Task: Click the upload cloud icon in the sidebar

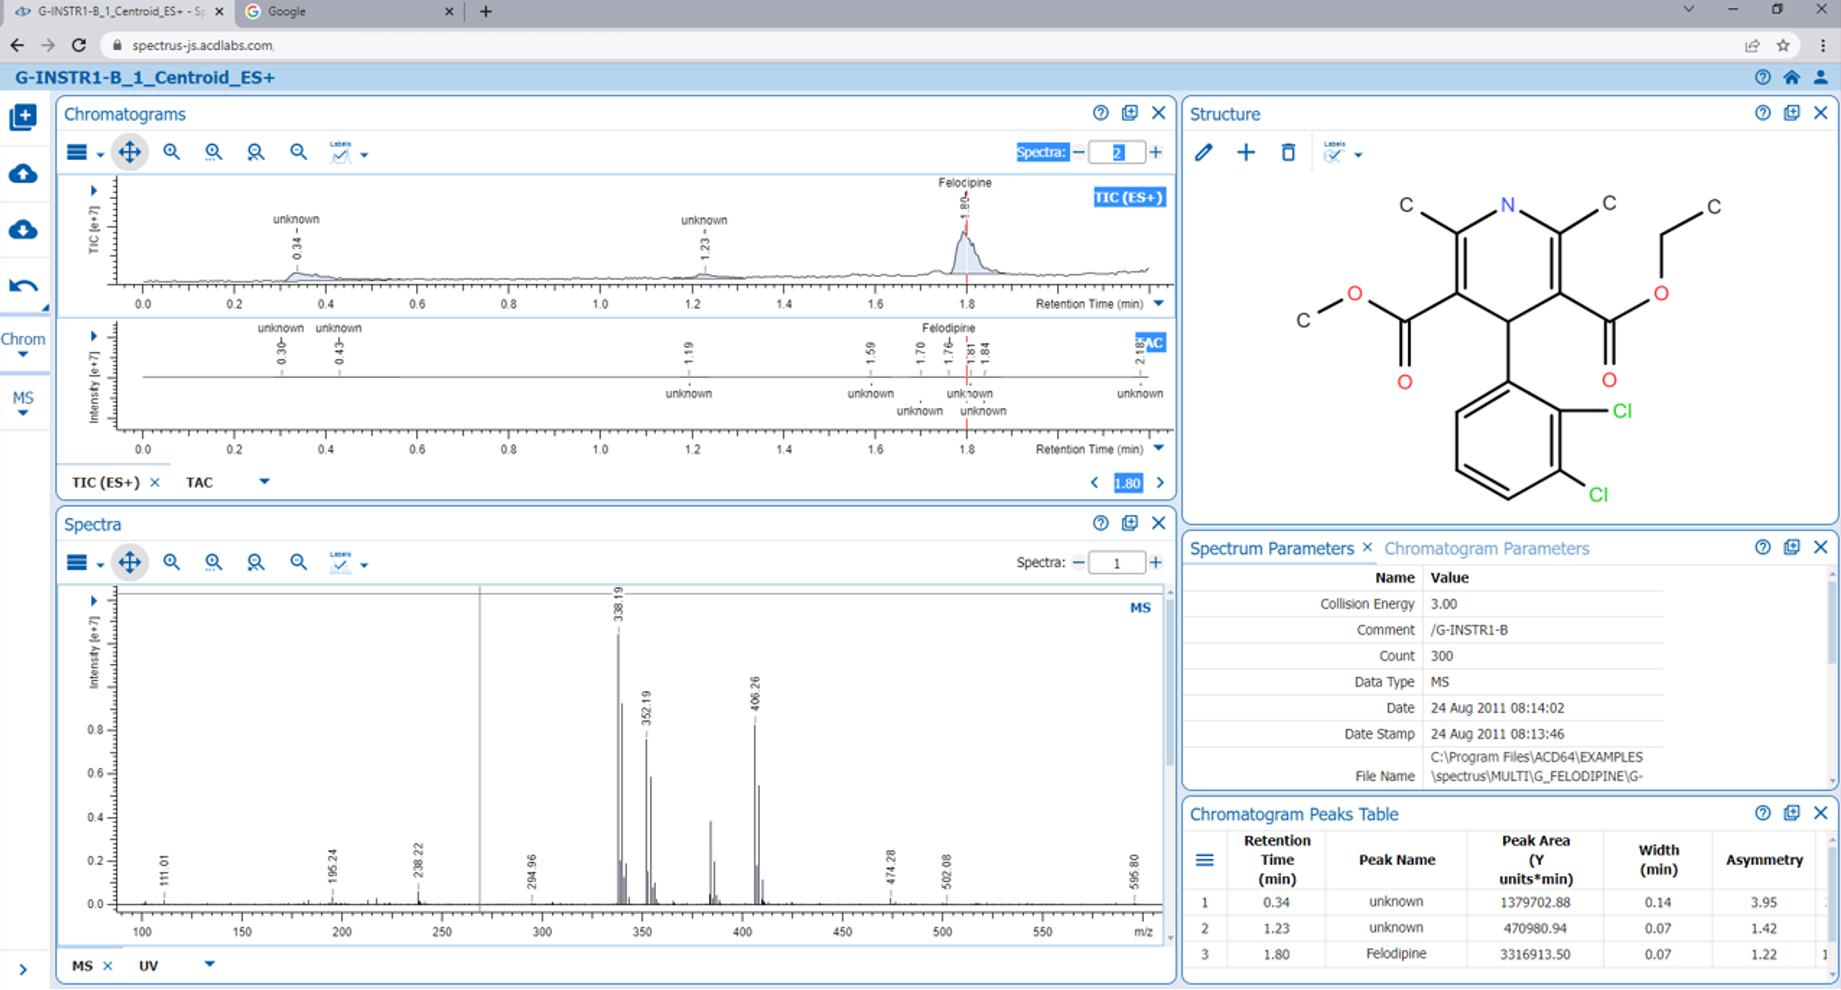Action: click(x=24, y=174)
